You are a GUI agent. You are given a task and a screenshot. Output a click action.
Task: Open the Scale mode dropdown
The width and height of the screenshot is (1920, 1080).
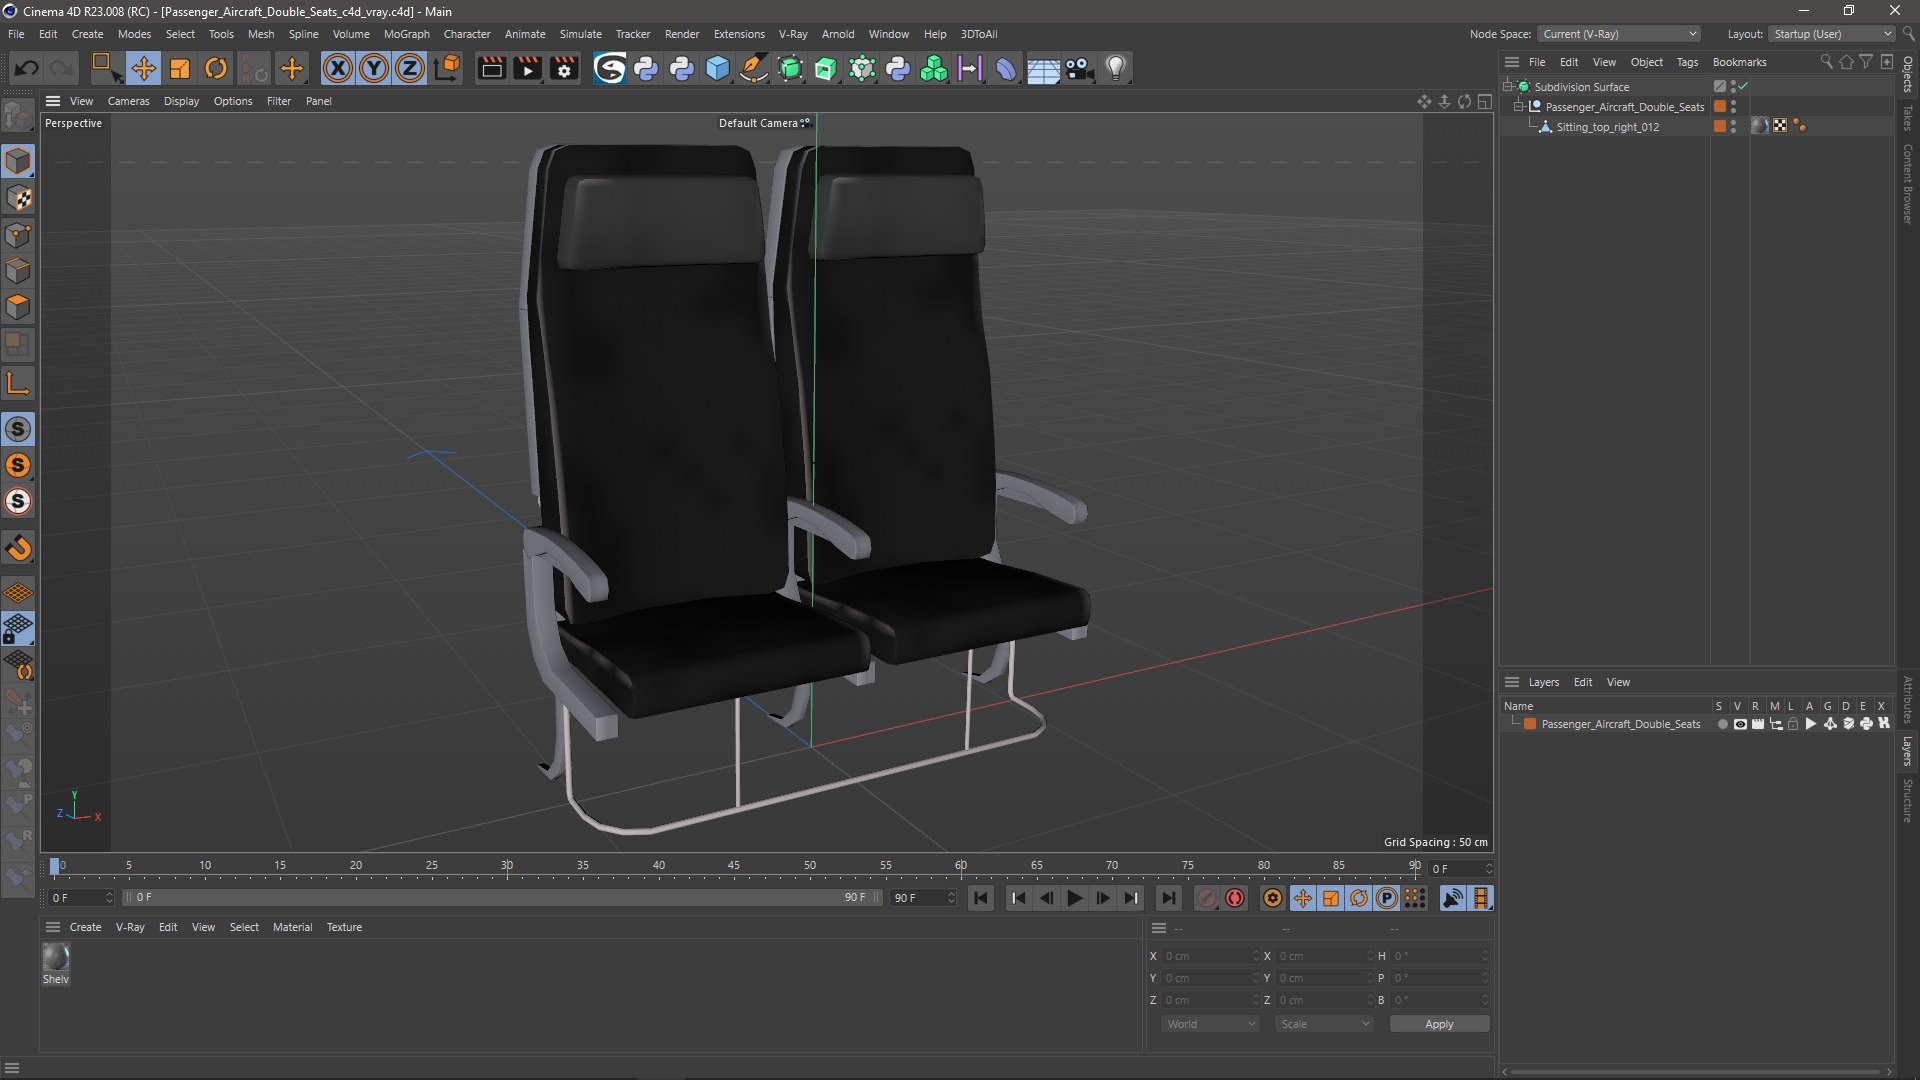[x=1324, y=1024]
